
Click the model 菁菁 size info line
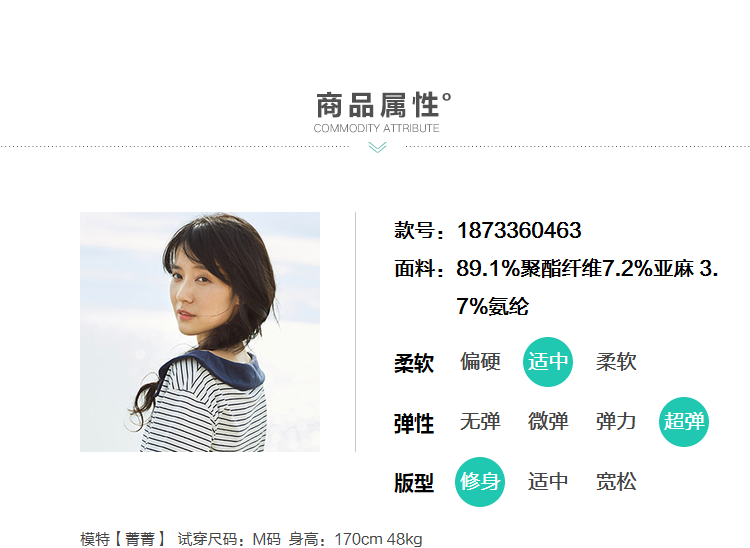(252, 539)
